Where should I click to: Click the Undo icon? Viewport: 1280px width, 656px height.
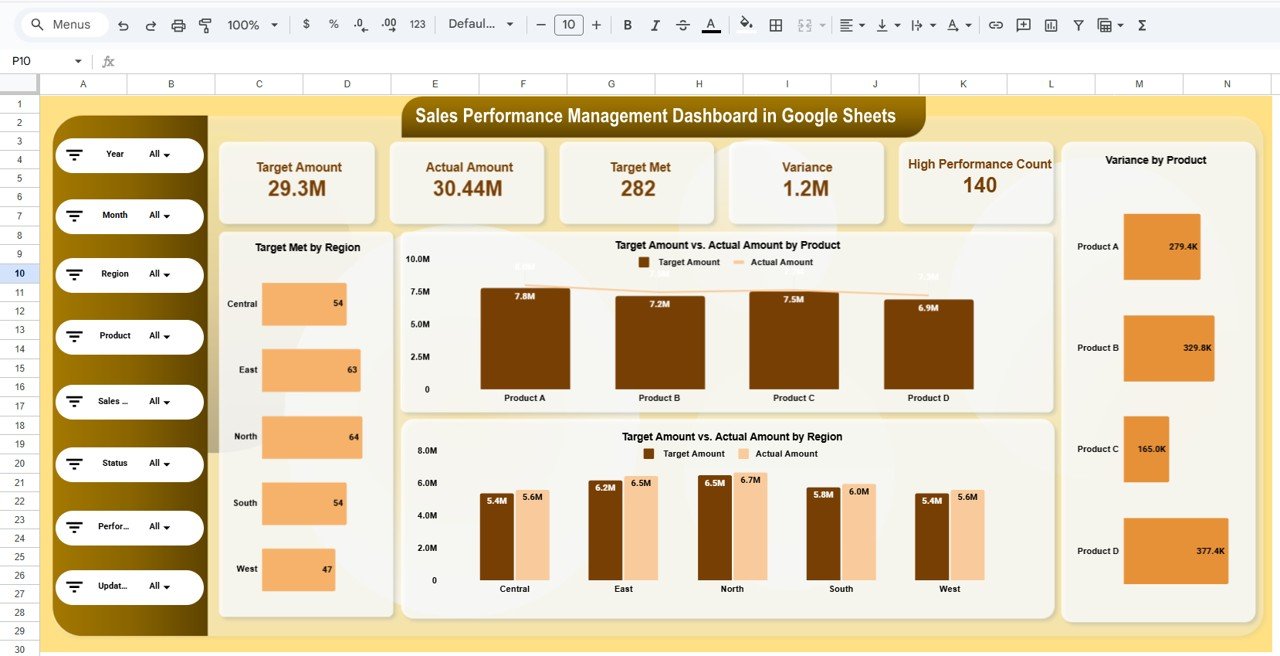pos(123,25)
